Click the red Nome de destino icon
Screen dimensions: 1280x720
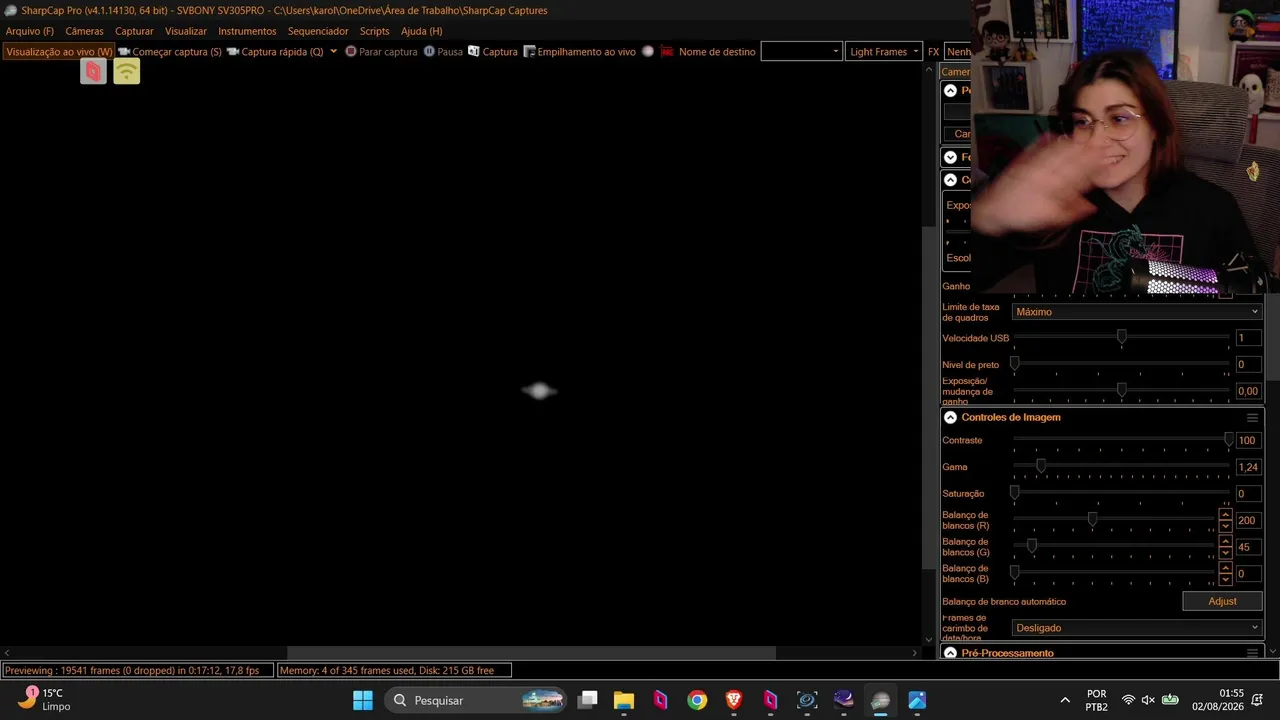pyautogui.click(x=667, y=51)
